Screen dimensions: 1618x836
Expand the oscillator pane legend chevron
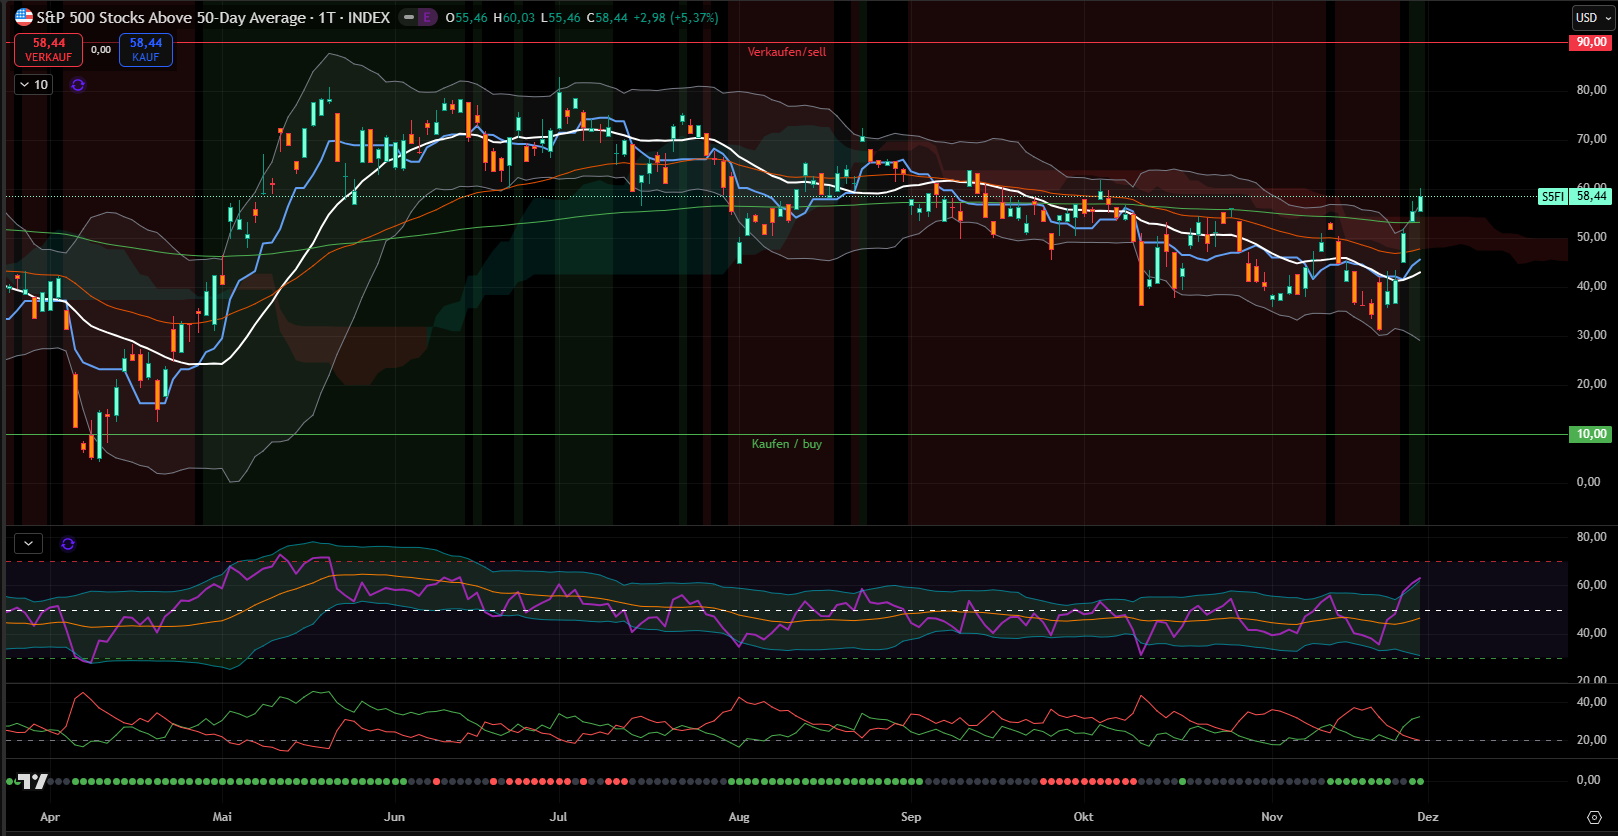28,543
